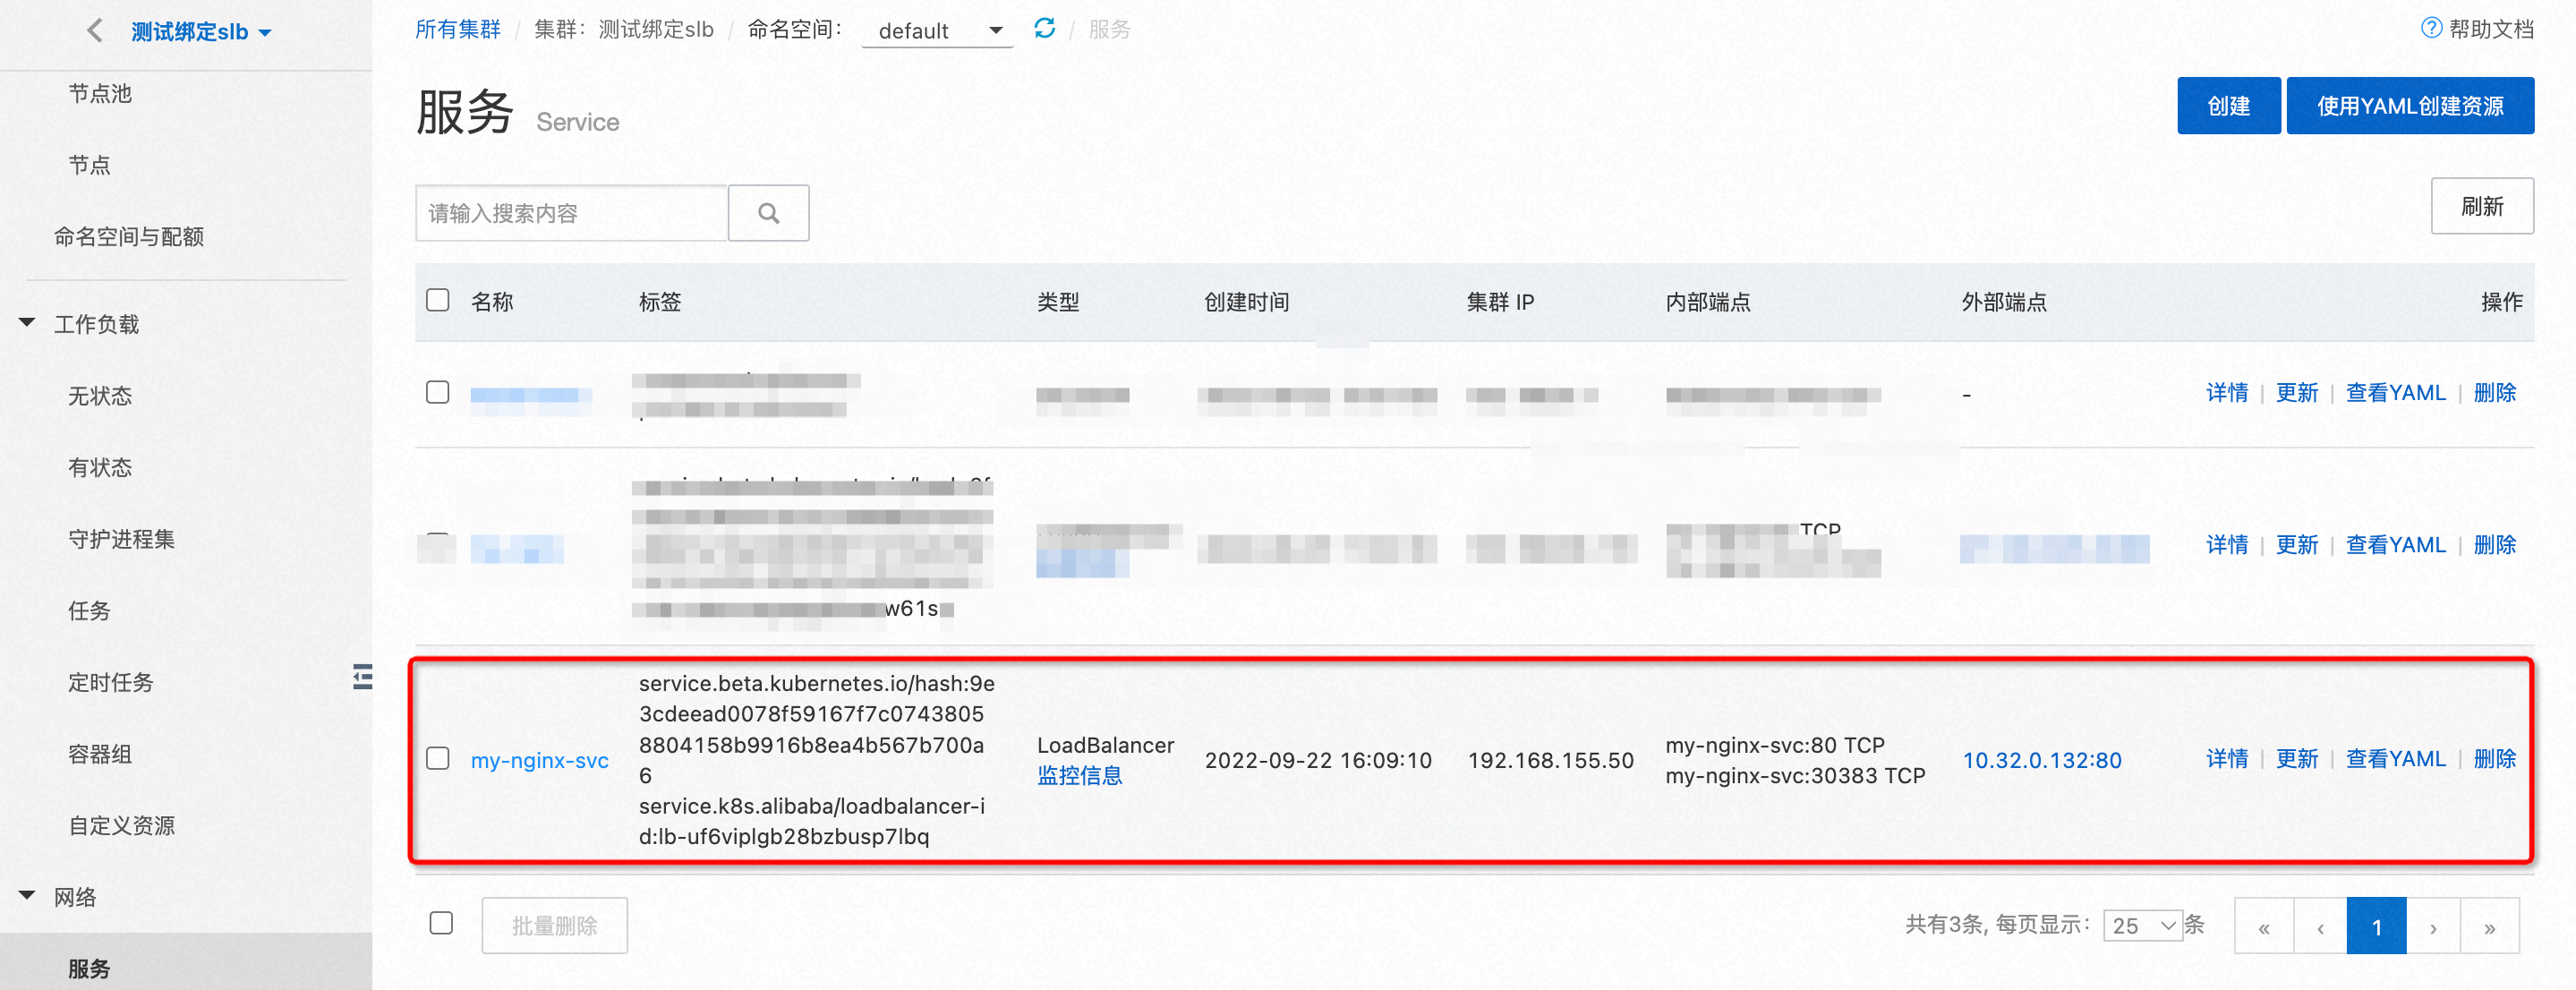Collapse the 工作负载 sidebar section
This screenshot has width=2576, height=990.
coord(27,322)
